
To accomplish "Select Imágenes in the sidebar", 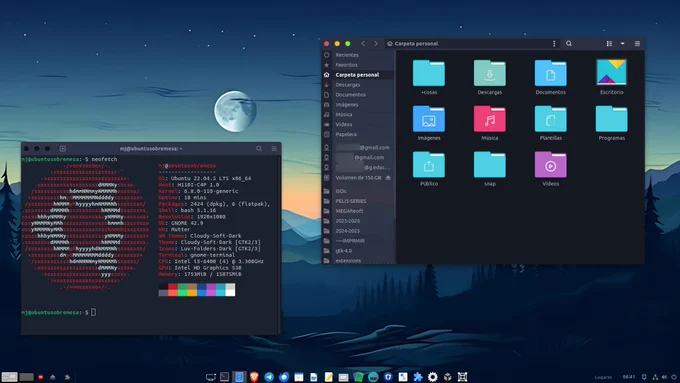I will point(347,105).
